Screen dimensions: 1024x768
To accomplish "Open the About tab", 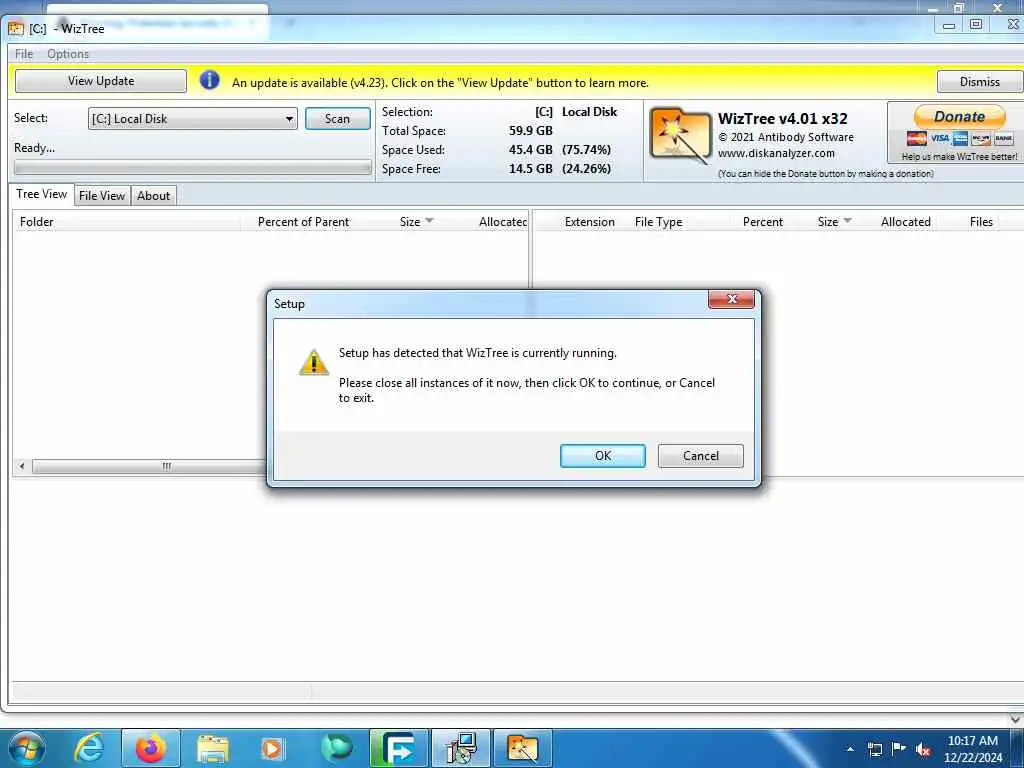I will [x=153, y=196].
